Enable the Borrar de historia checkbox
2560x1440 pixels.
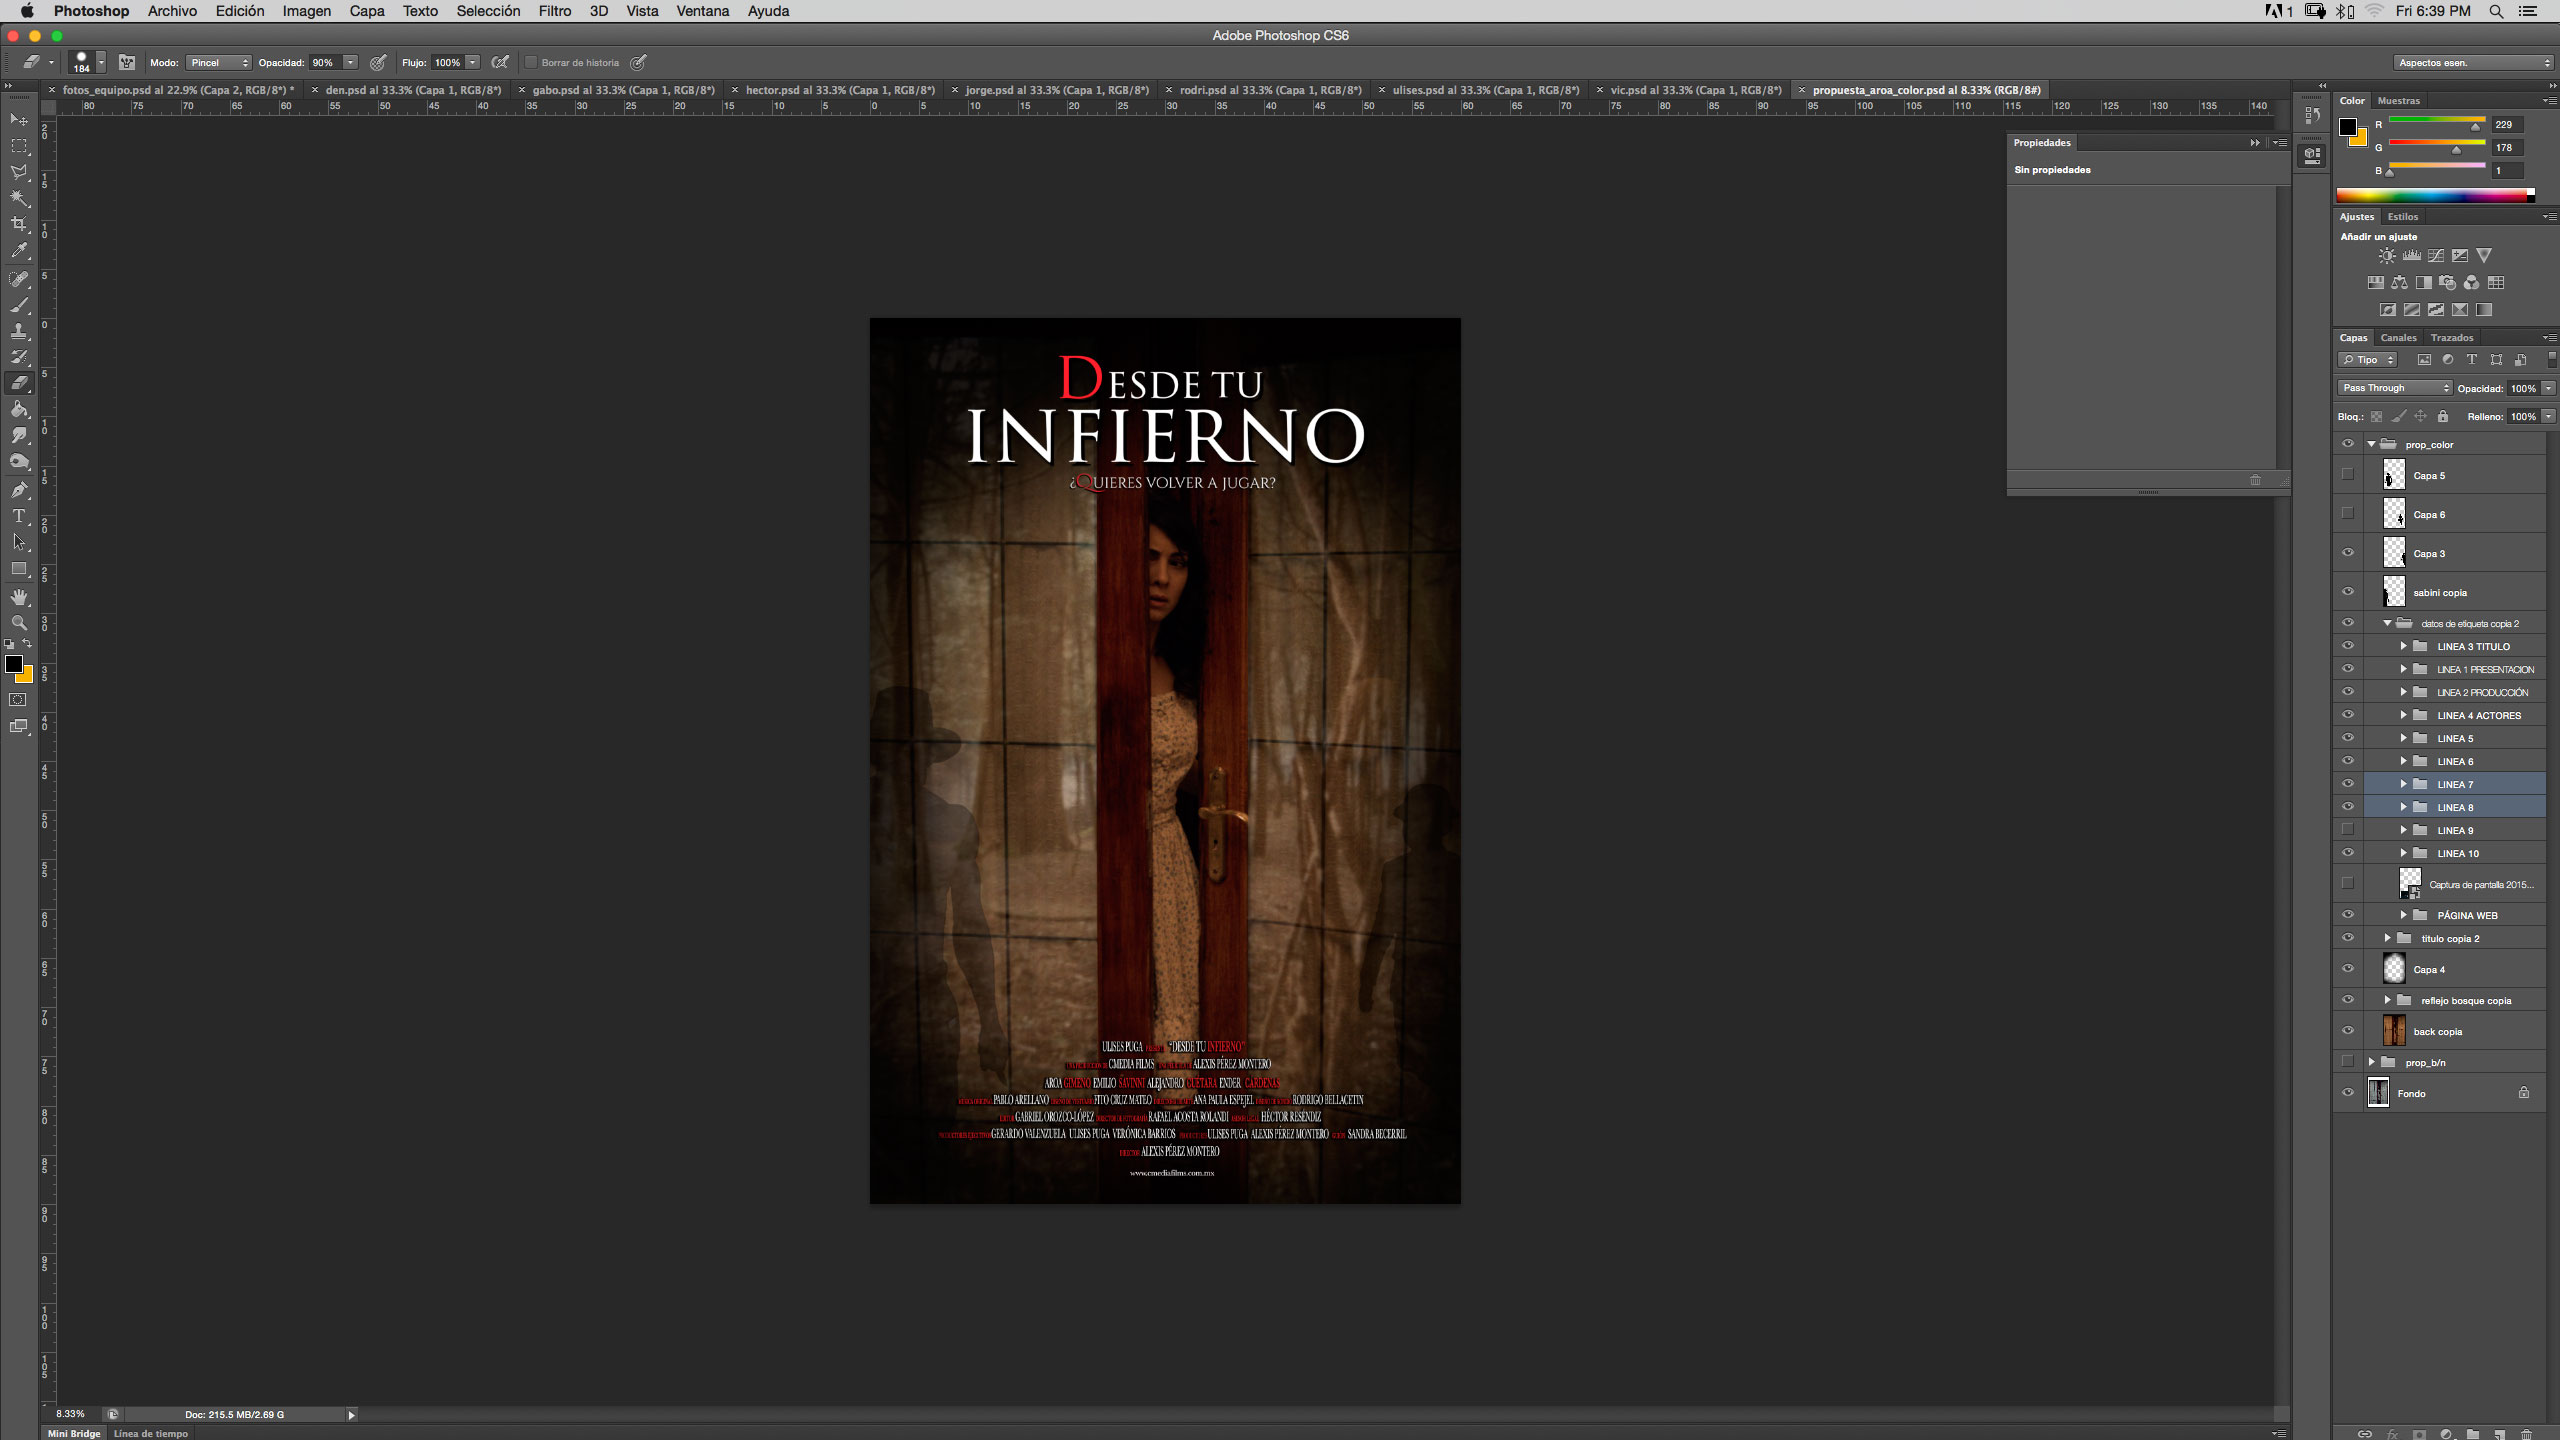pyautogui.click(x=531, y=63)
